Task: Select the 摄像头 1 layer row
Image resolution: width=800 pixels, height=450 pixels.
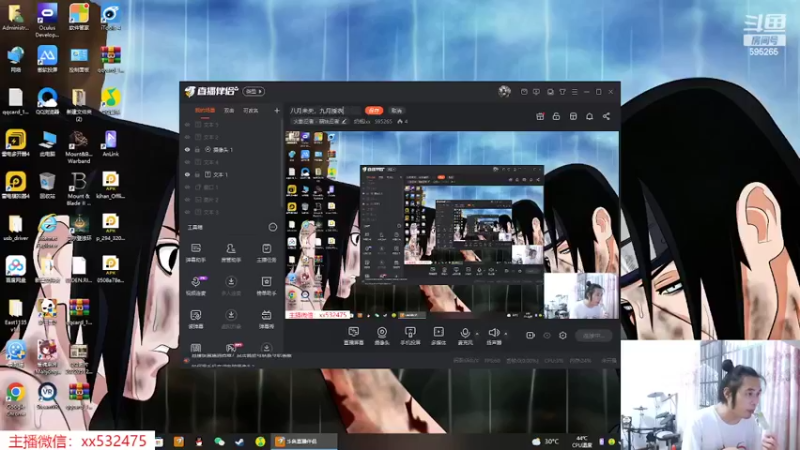Action: 231,149
